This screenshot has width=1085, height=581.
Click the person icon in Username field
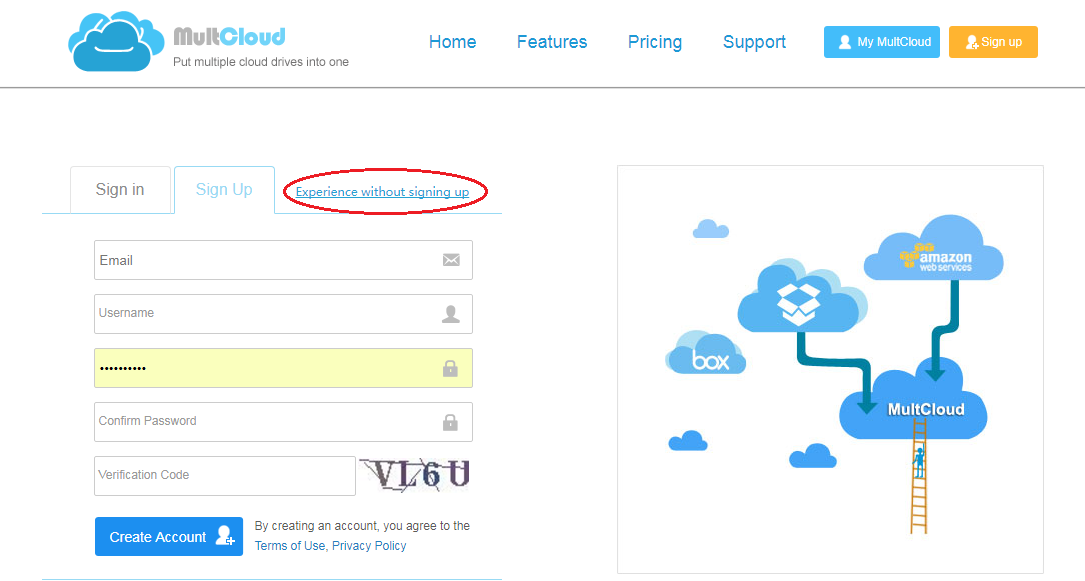(451, 314)
